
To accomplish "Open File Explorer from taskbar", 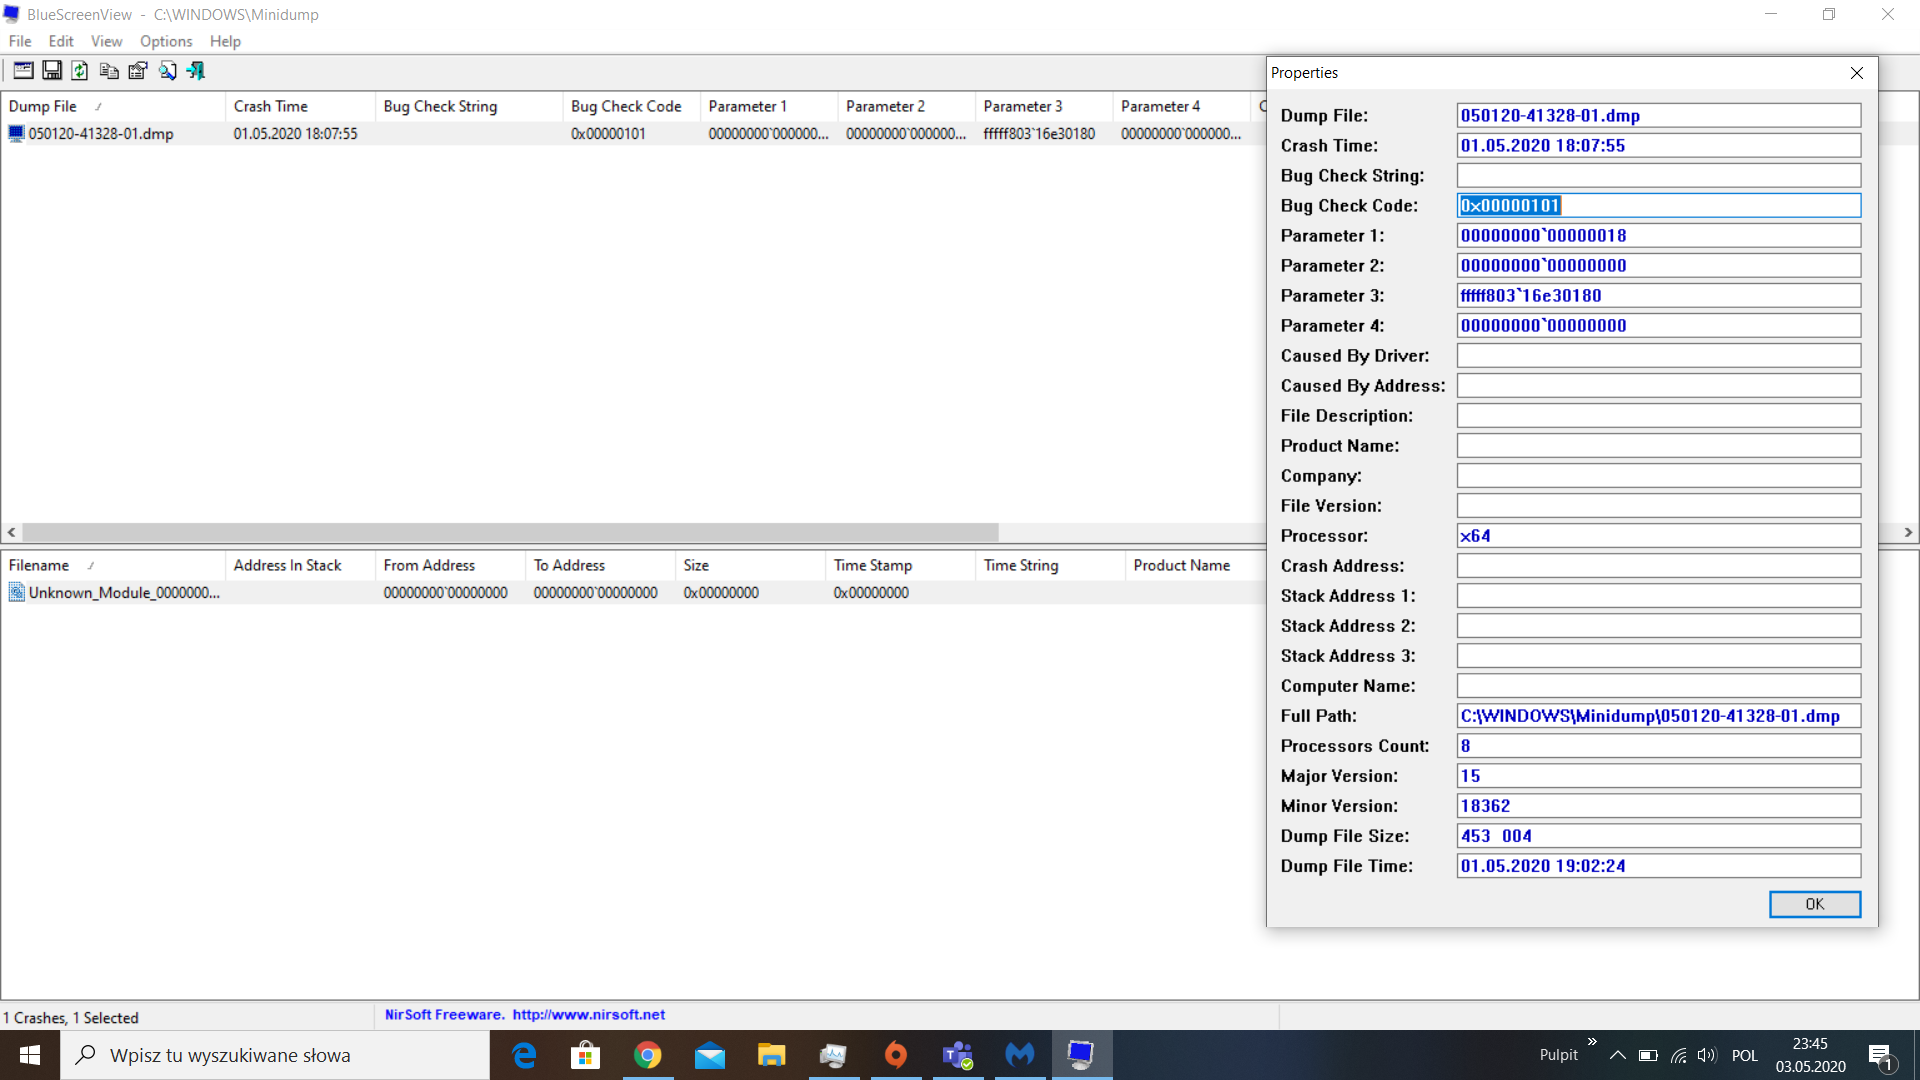I will pos(772,1055).
